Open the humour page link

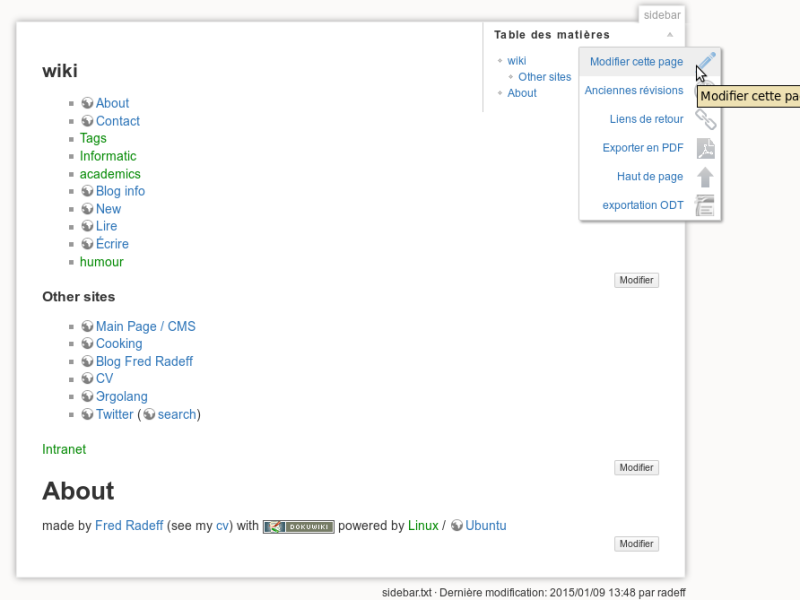click(102, 262)
